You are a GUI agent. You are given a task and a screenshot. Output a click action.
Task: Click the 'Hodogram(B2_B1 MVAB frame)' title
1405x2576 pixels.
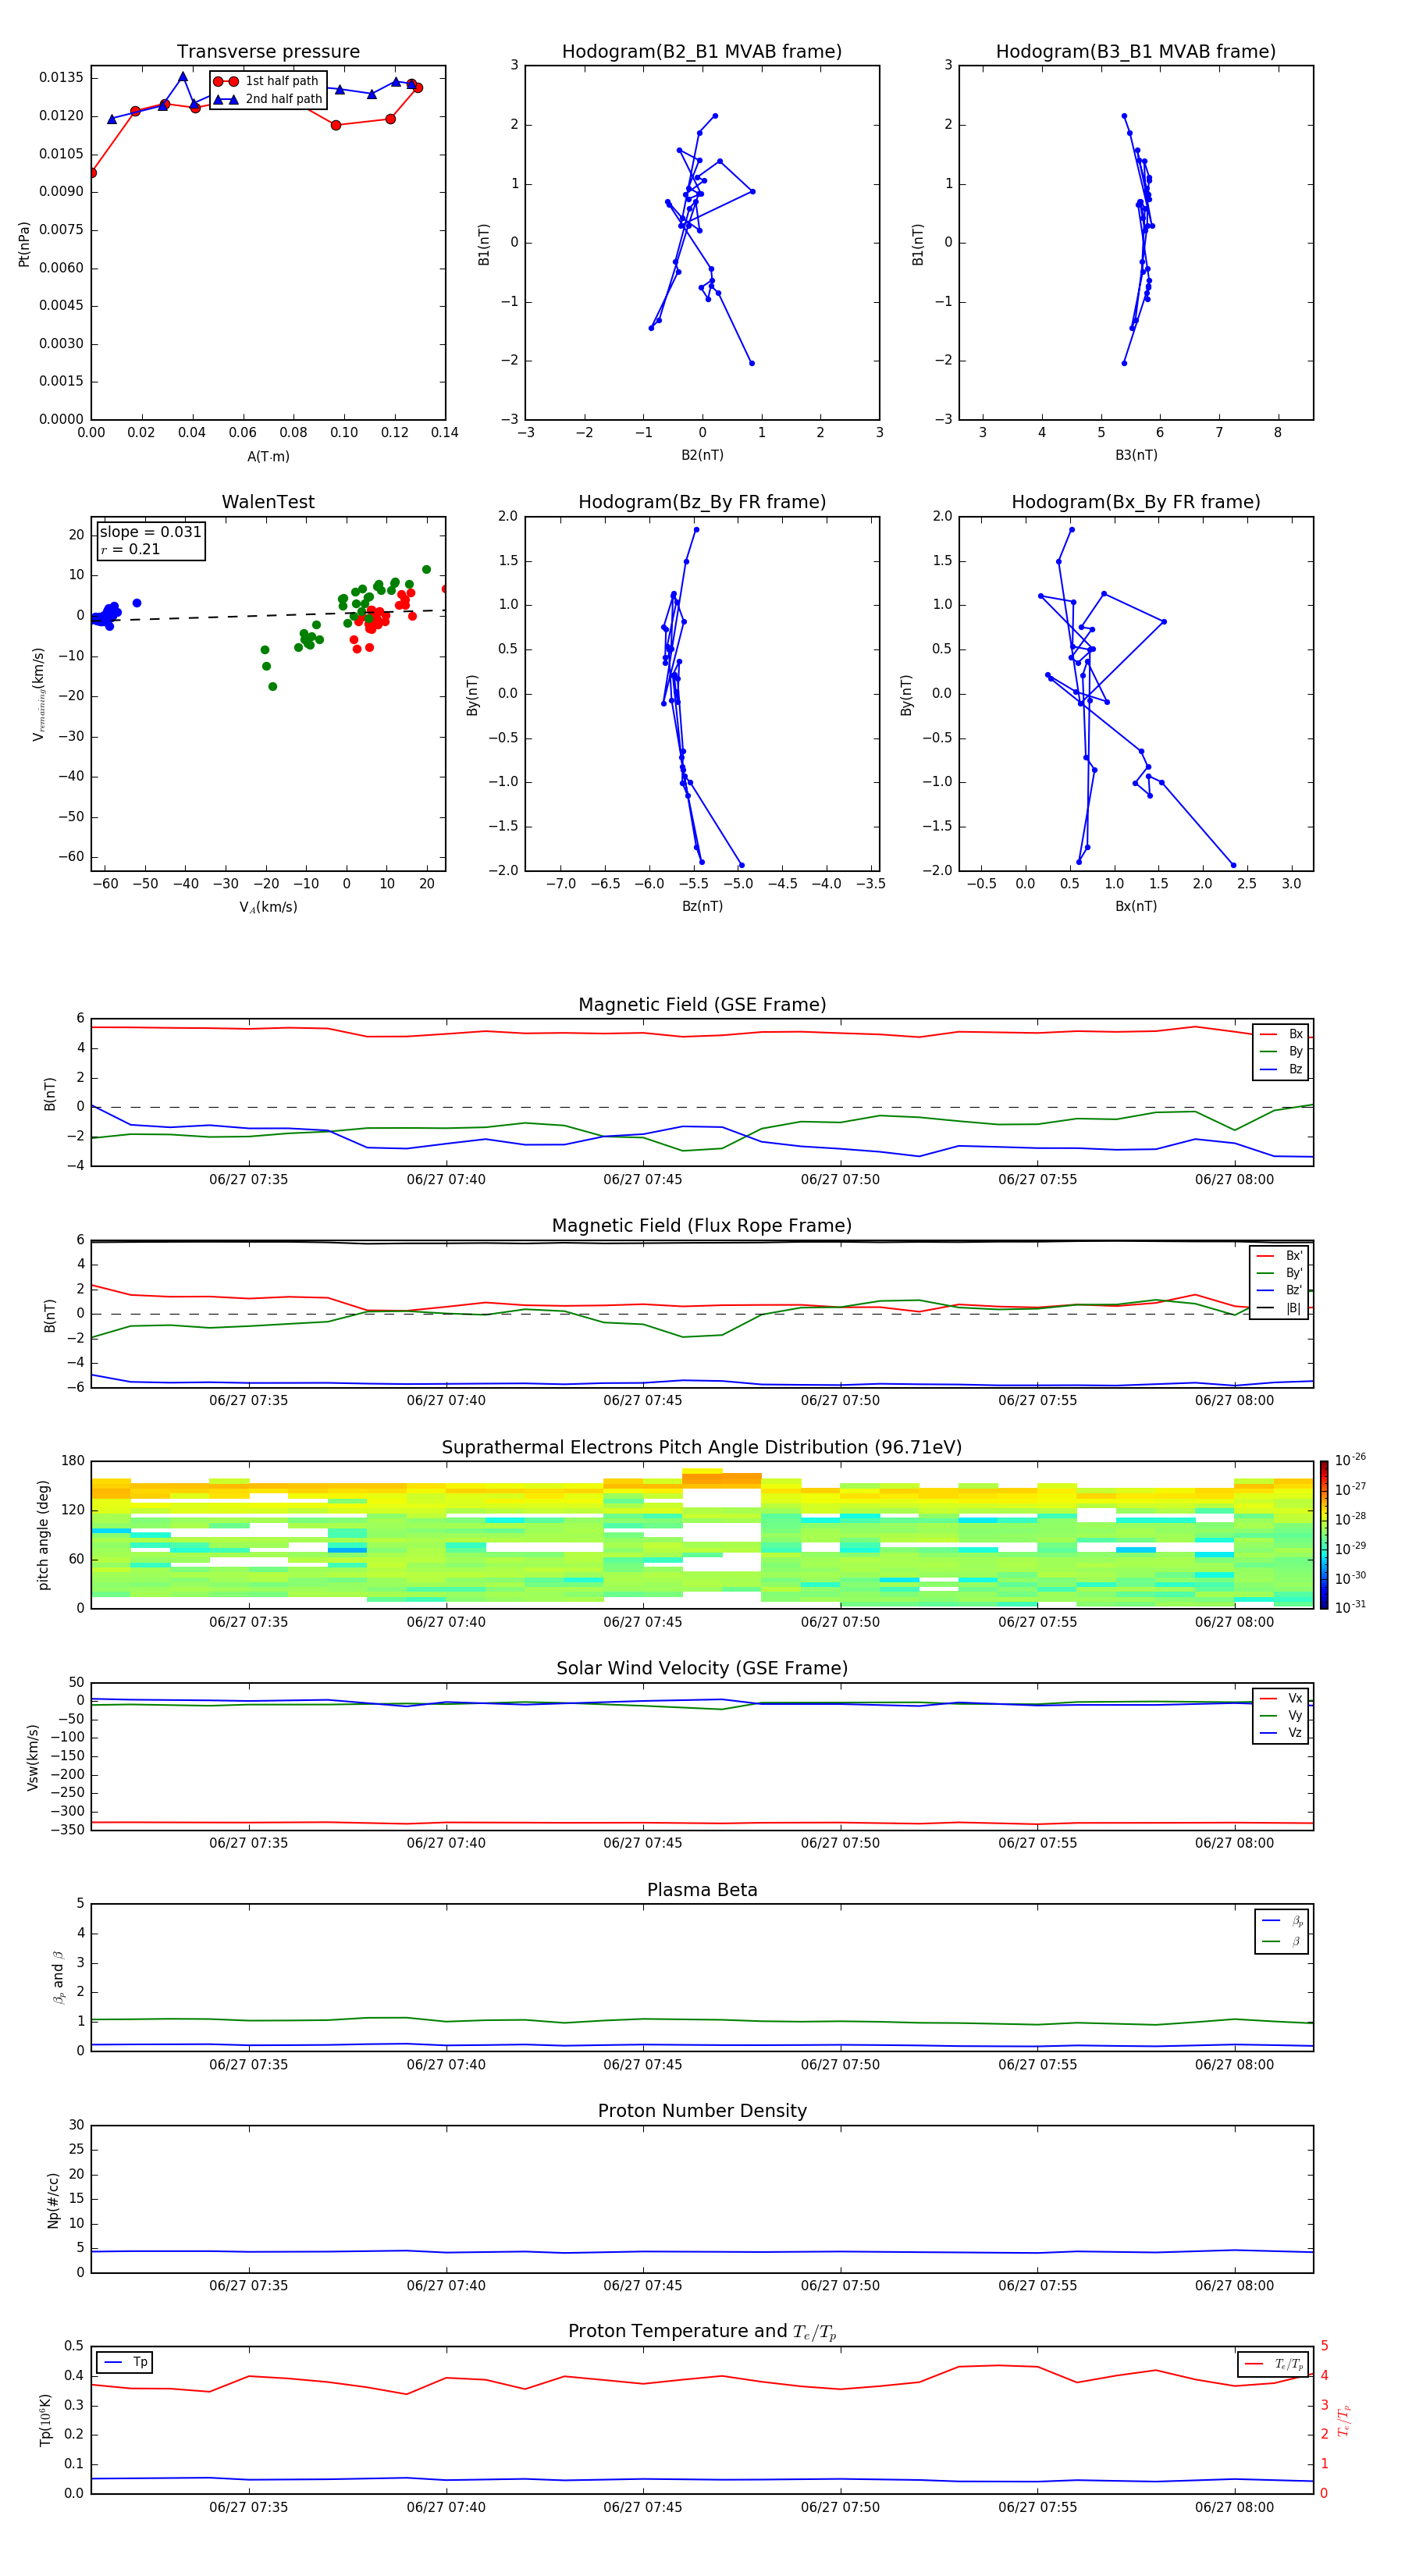[x=702, y=52]
